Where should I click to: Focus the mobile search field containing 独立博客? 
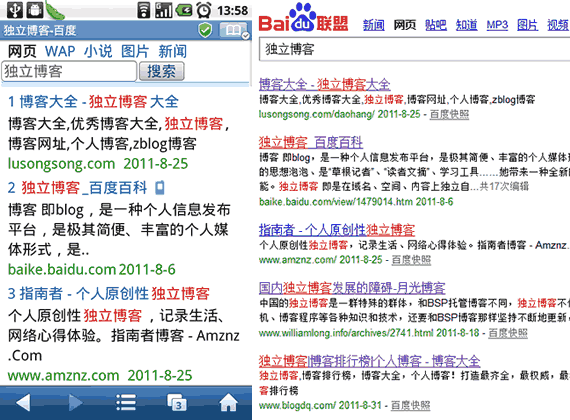coord(69,71)
